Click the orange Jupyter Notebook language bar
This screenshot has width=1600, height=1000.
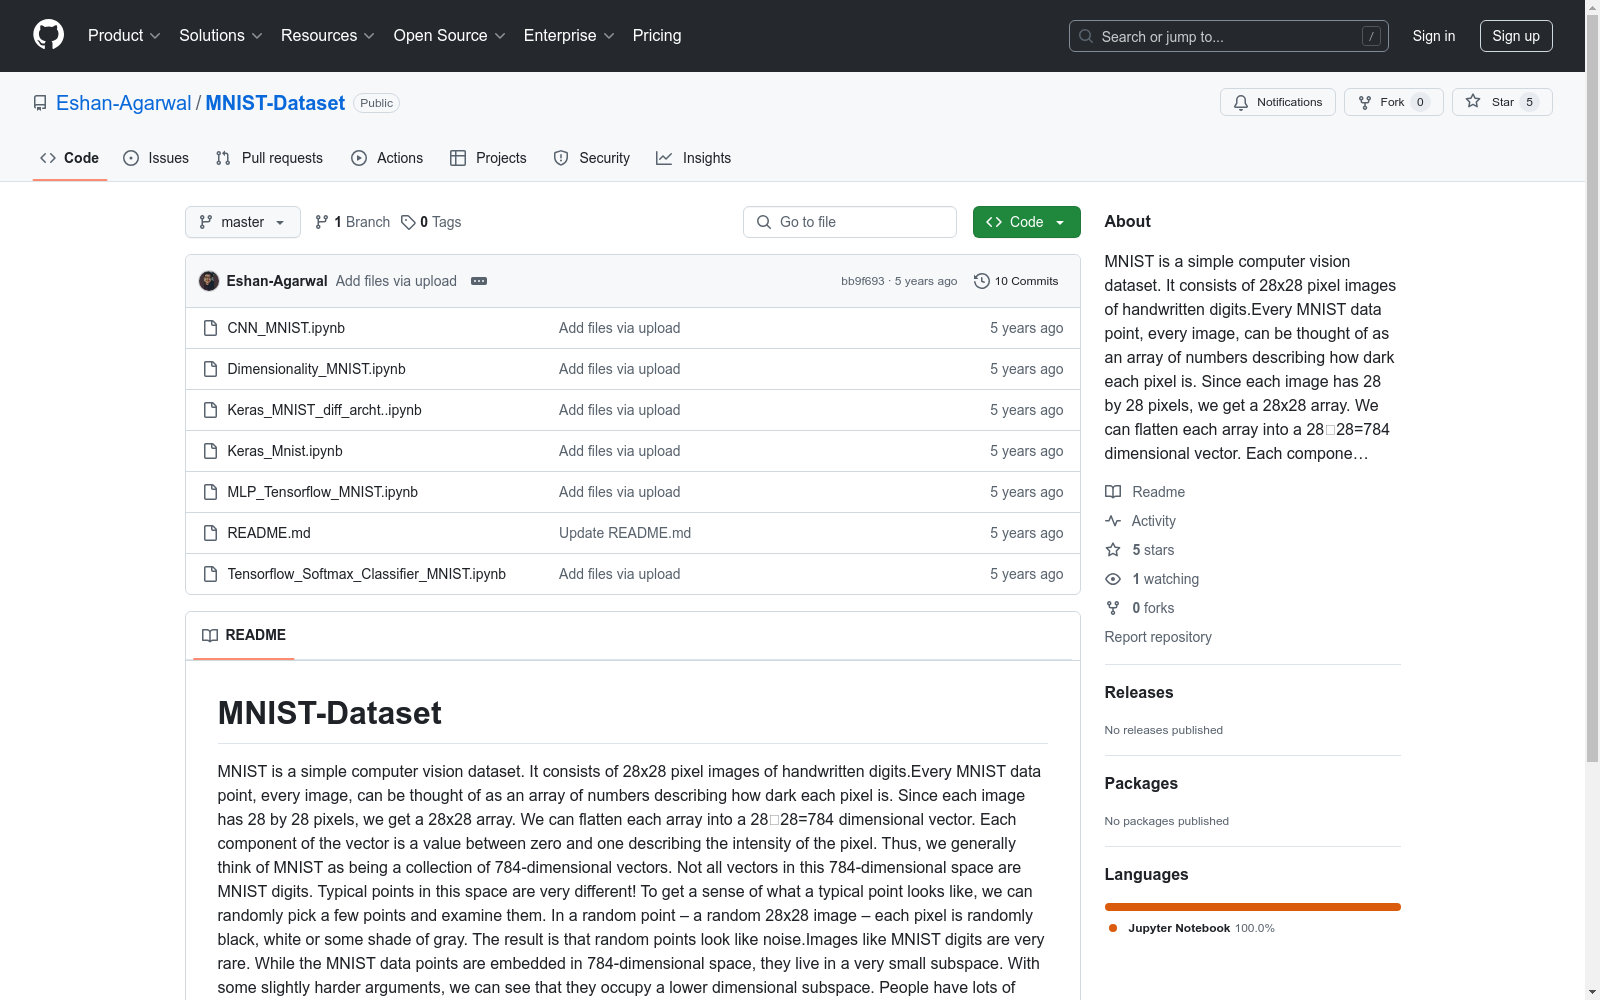[1253, 907]
